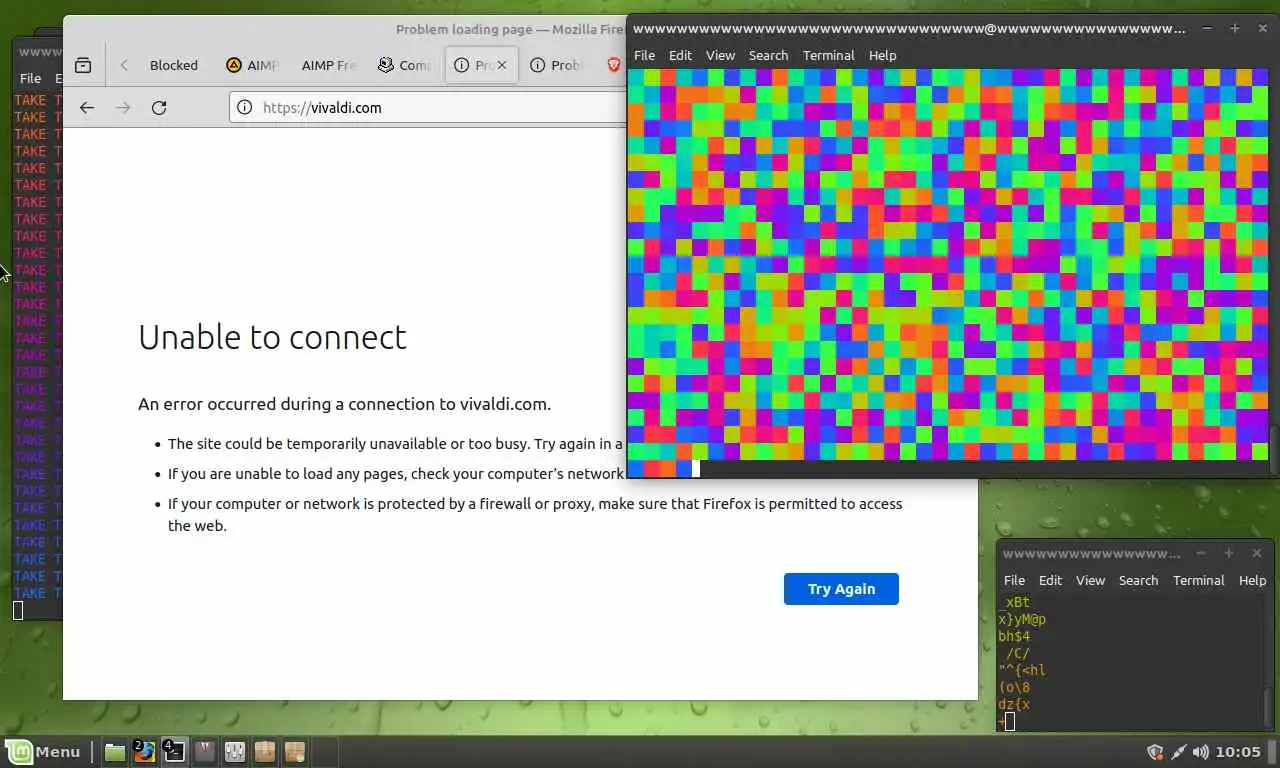Screen dimensions: 1280x768
Task: Open Terminal menu in the small bottom-right terminal
Action: click(1198, 580)
